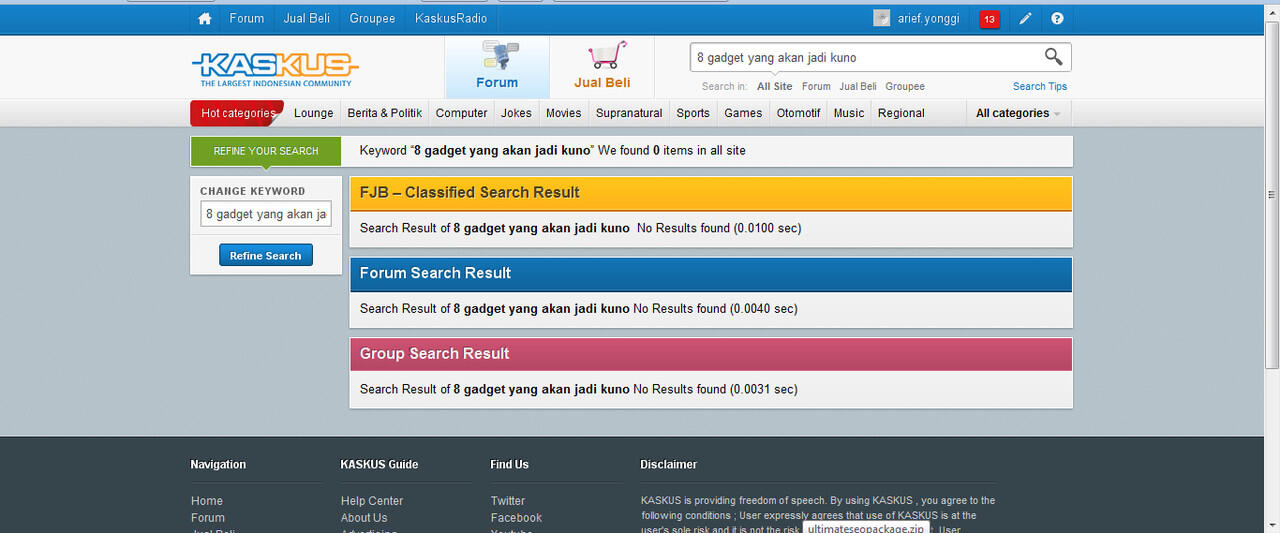Expand the All categories dropdown

point(1018,113)
